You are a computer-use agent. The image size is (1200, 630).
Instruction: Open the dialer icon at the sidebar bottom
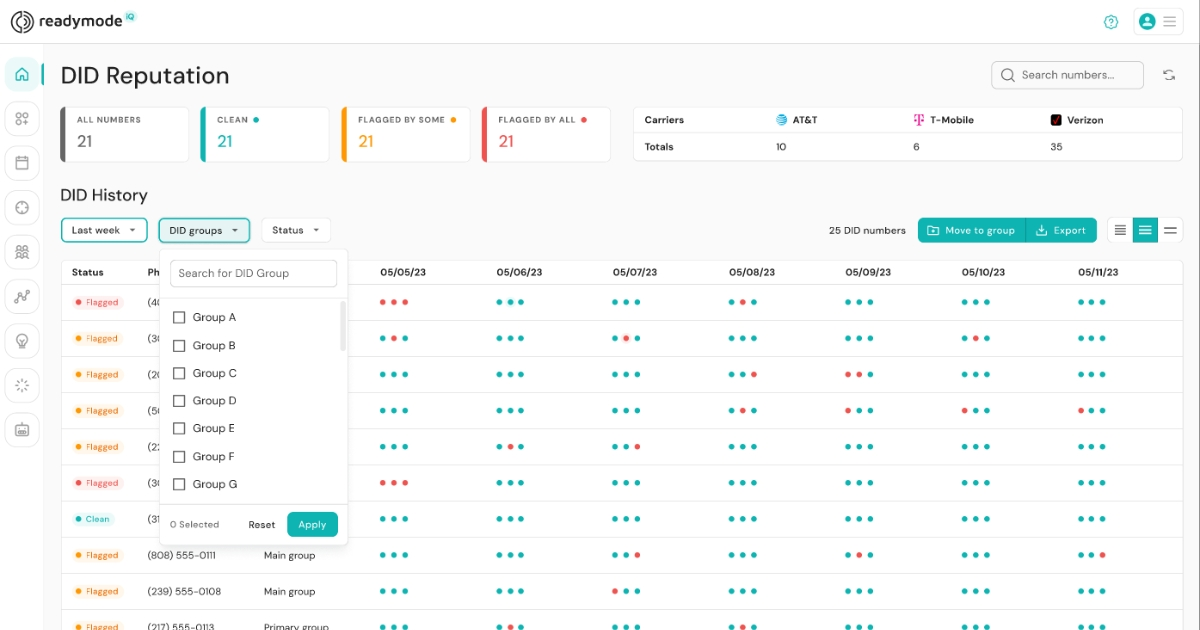pos(21,429)
